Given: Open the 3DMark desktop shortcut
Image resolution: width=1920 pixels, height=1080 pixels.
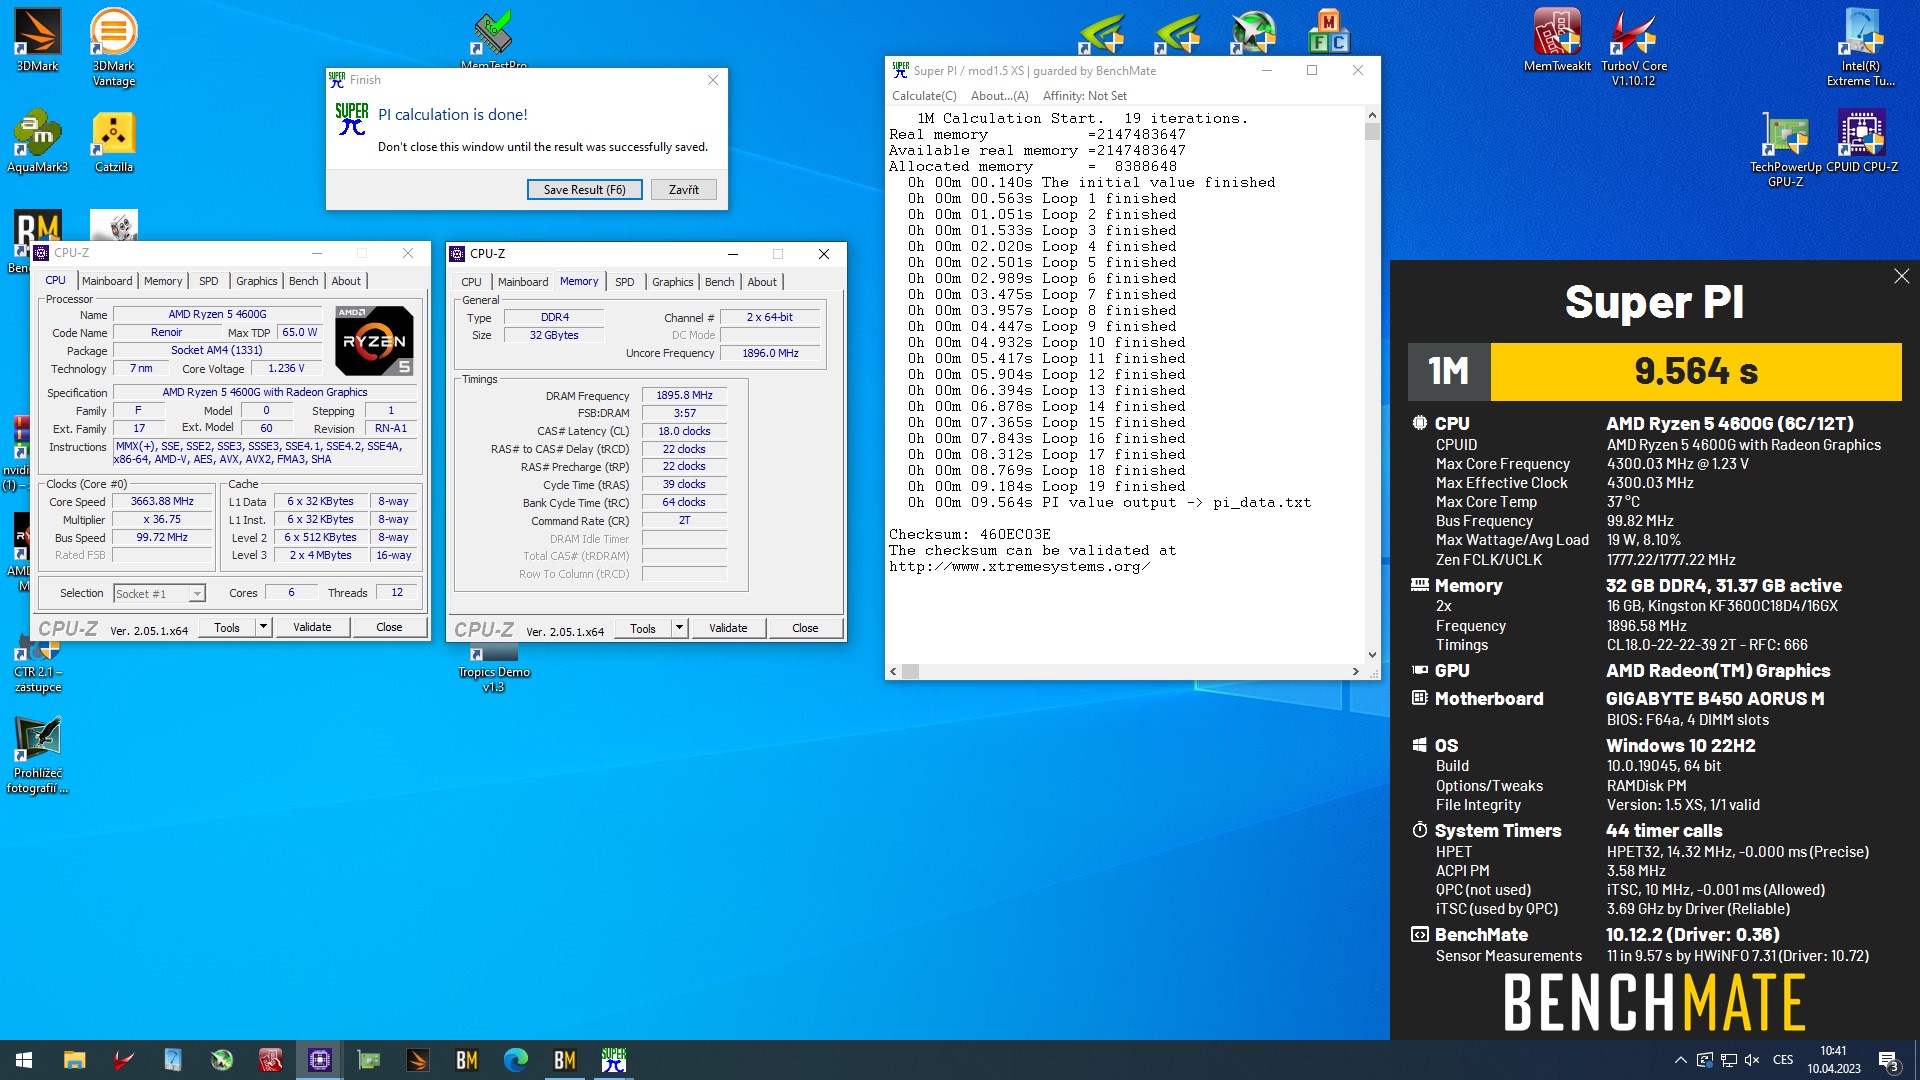Looking at the screenshot, I should (37, 40).
